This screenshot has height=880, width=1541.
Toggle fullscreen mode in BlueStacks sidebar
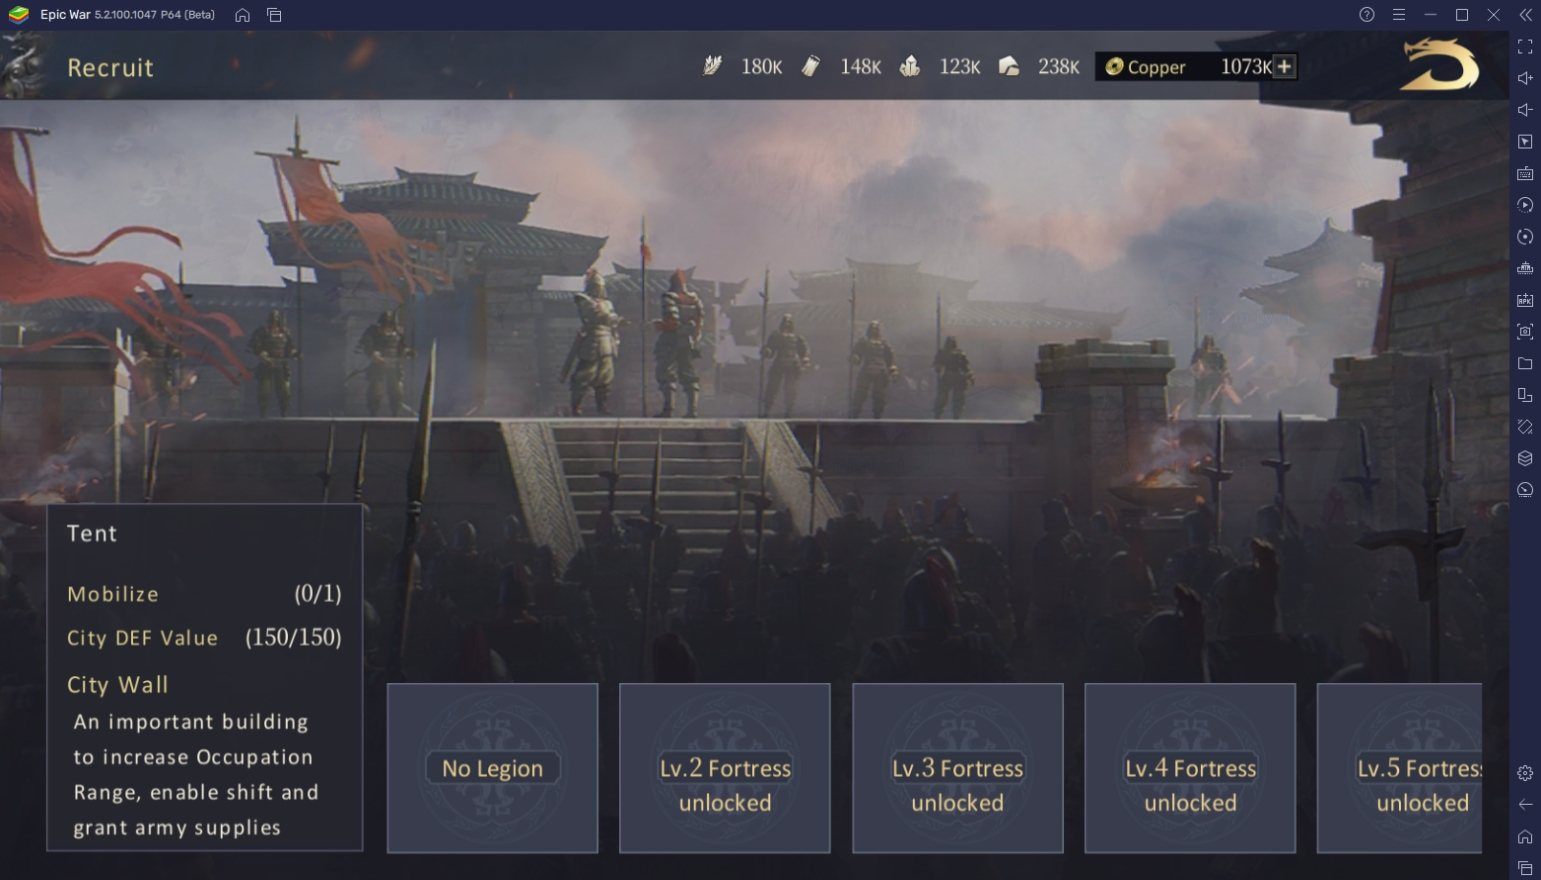[x=1525, y=47]
